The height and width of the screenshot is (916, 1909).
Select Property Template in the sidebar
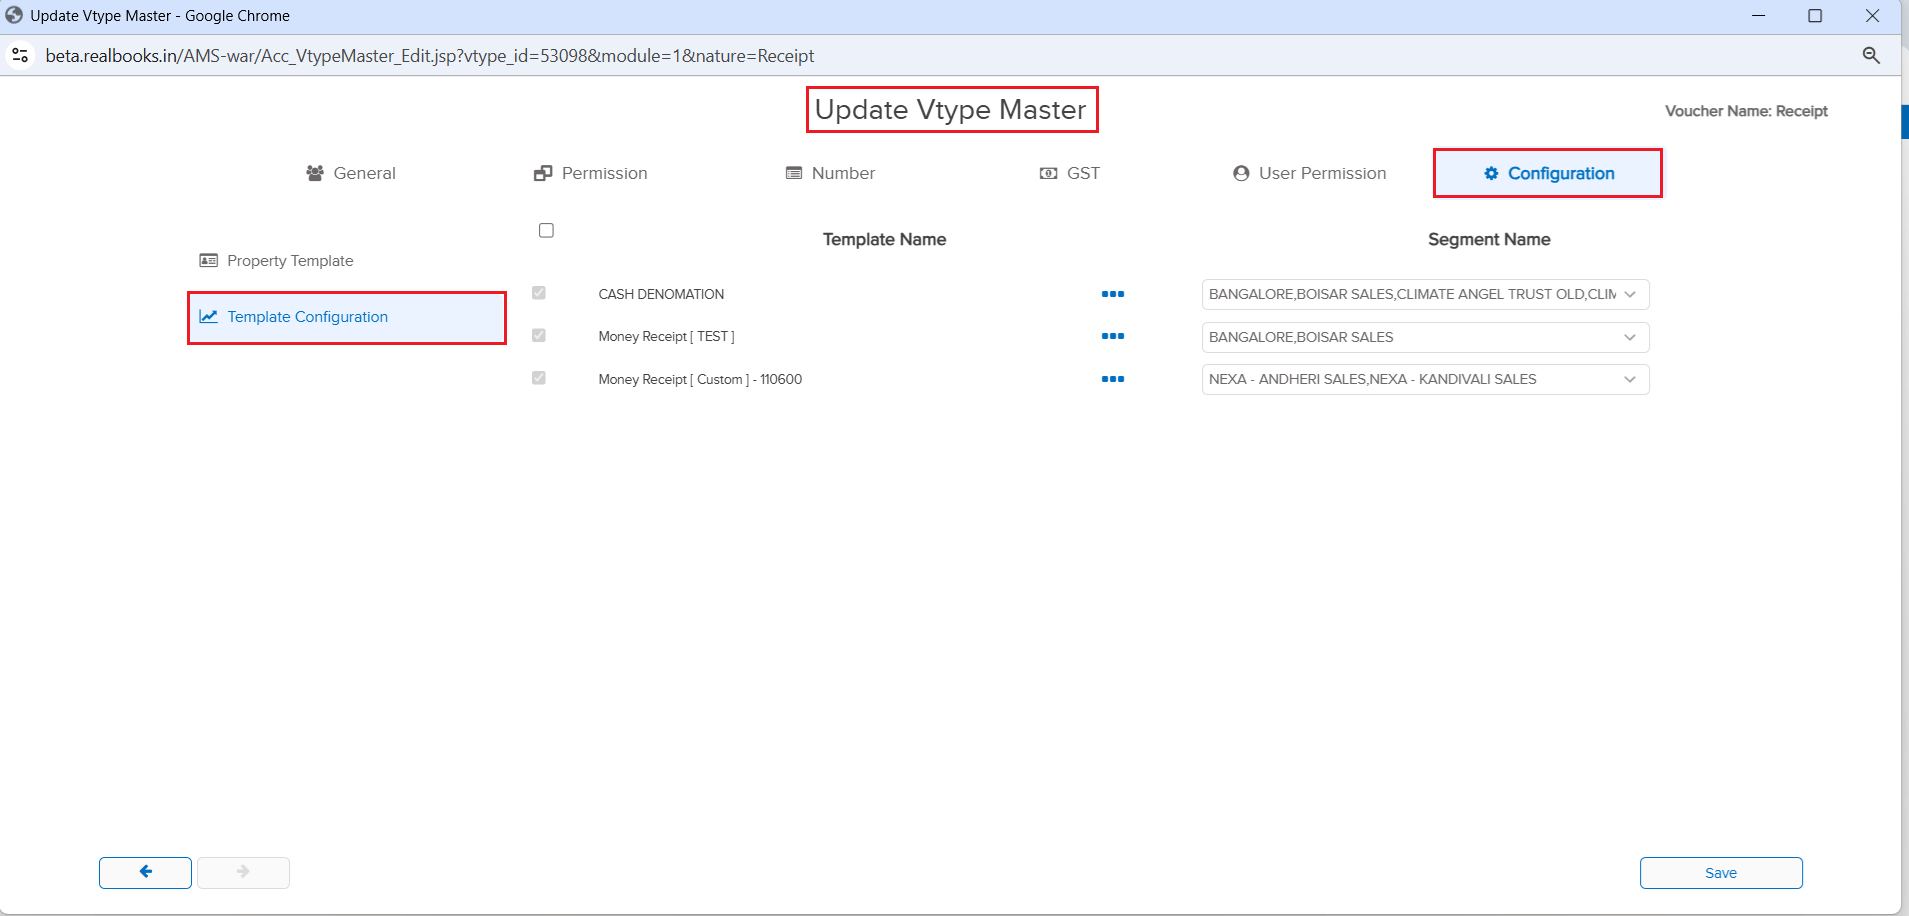pyautogui.click(x=290, y=261)
